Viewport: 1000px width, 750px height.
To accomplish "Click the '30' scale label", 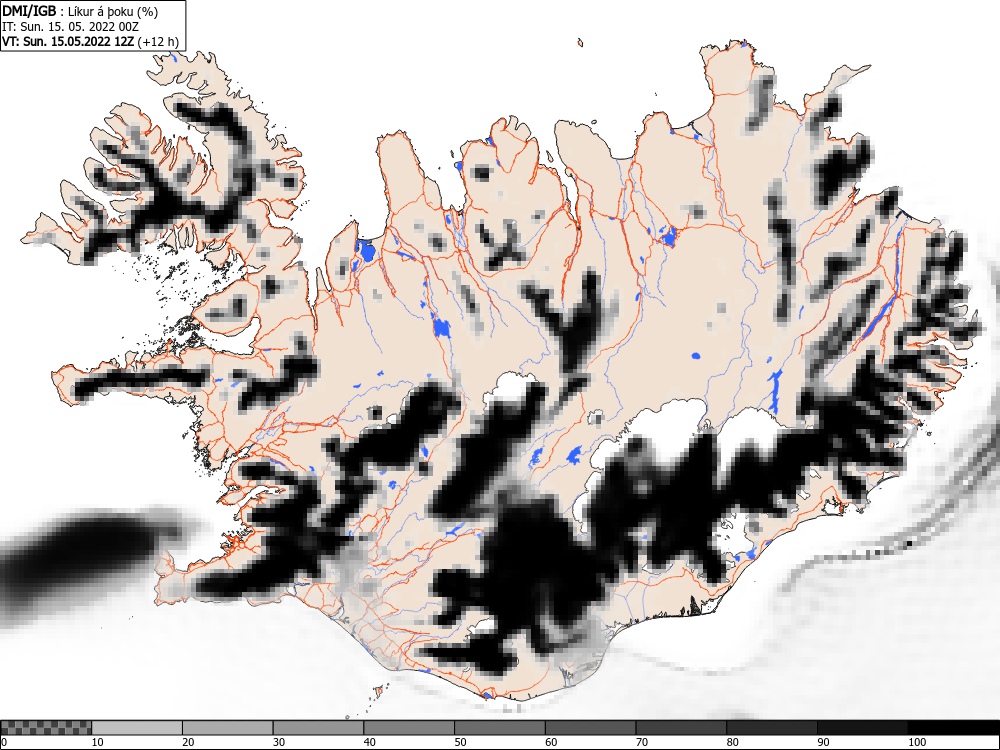I will tap(279, 742).
